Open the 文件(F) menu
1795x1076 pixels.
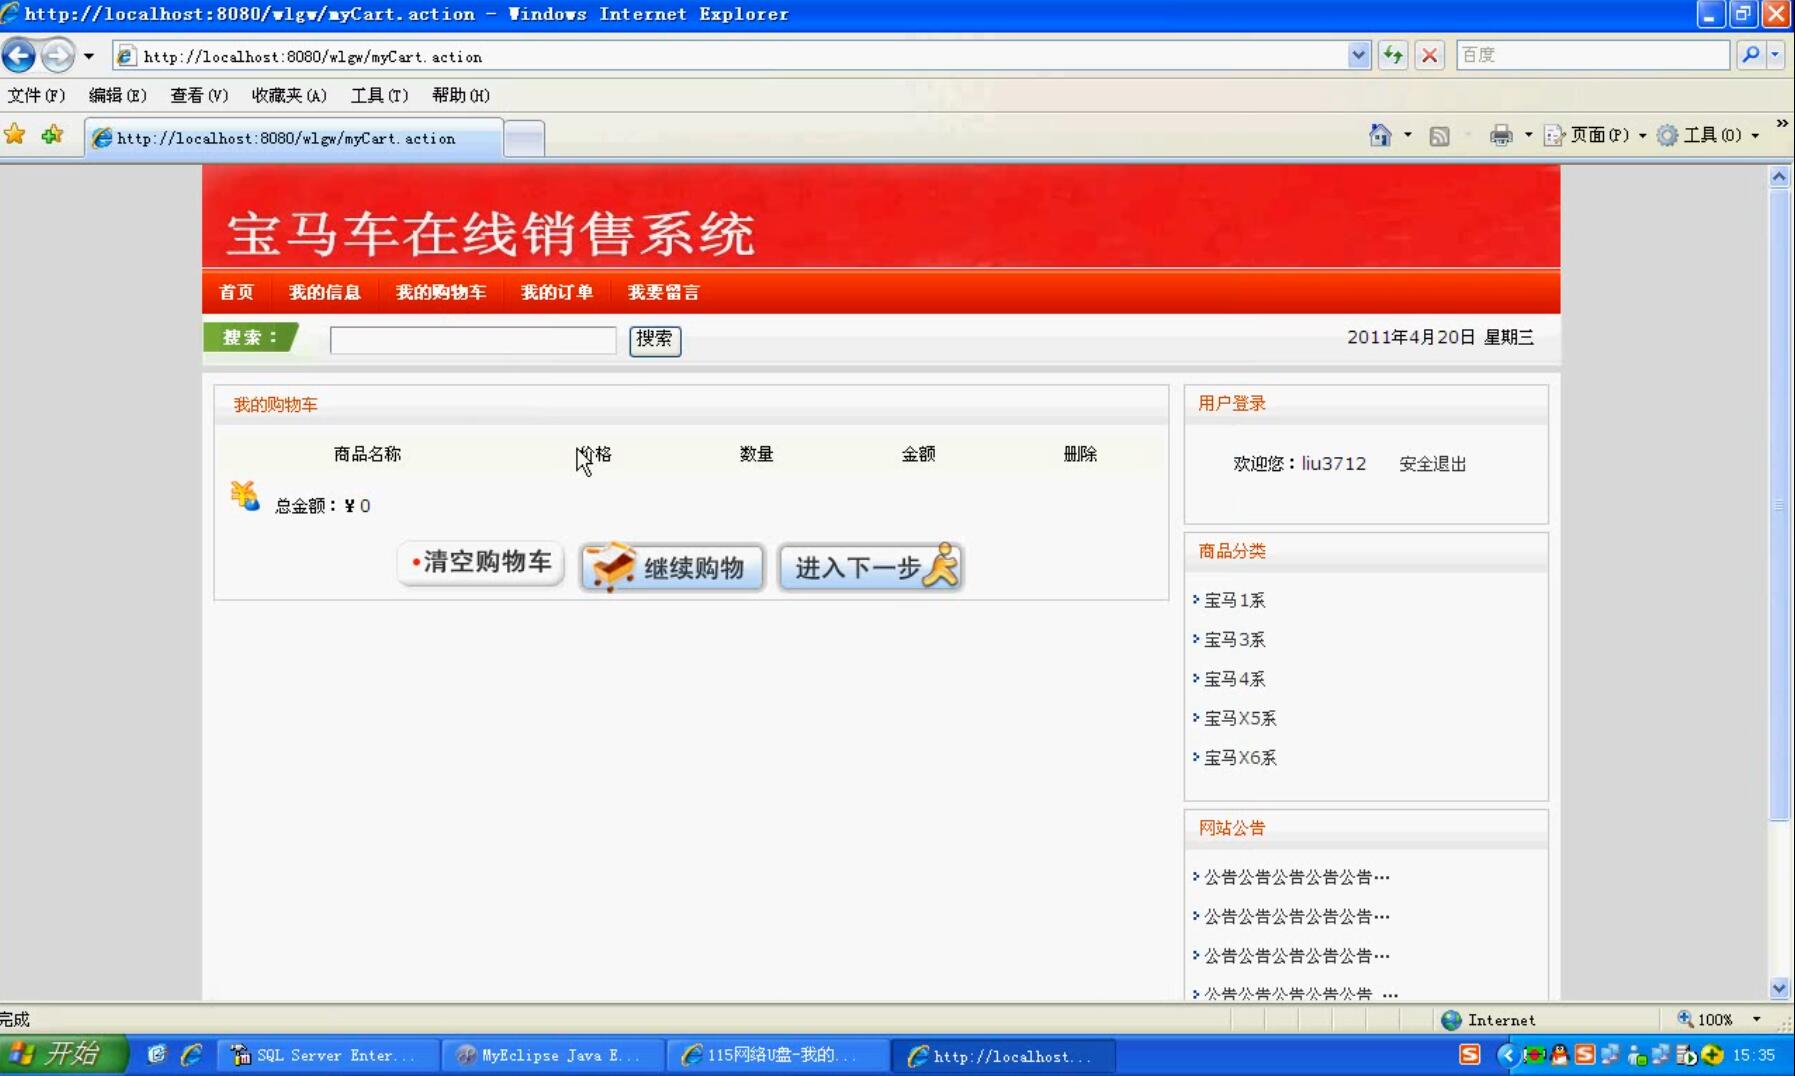pos(36,95)
